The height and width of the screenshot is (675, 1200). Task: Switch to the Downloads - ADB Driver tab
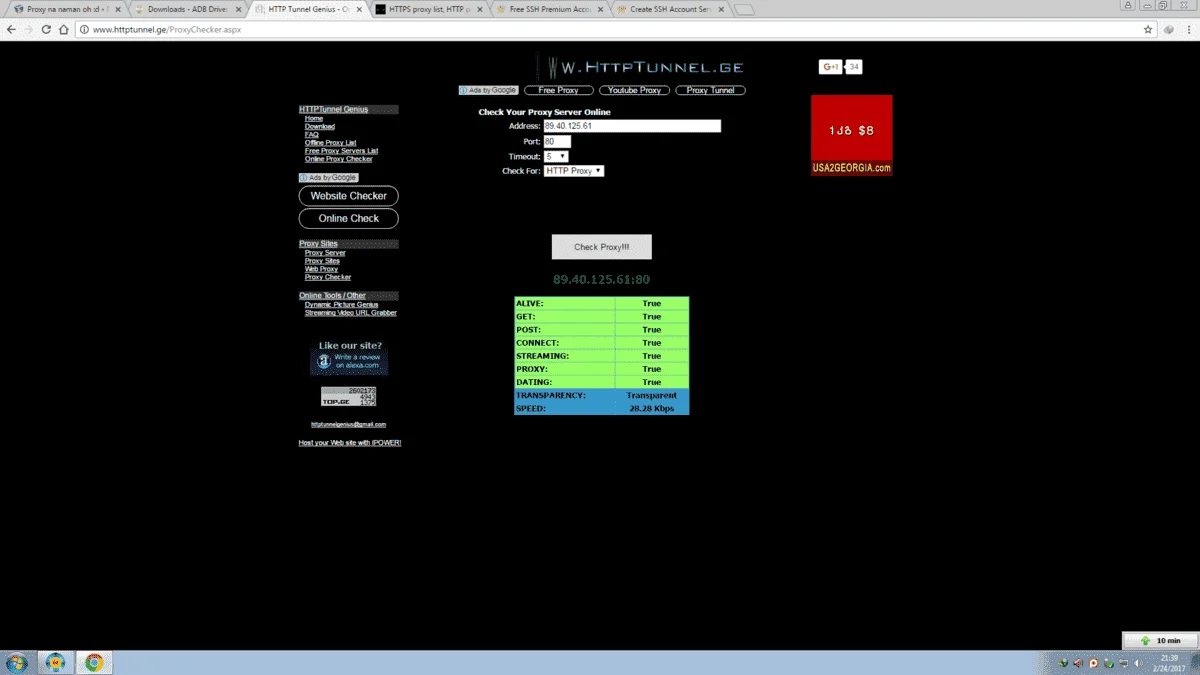tap(188, 9)
